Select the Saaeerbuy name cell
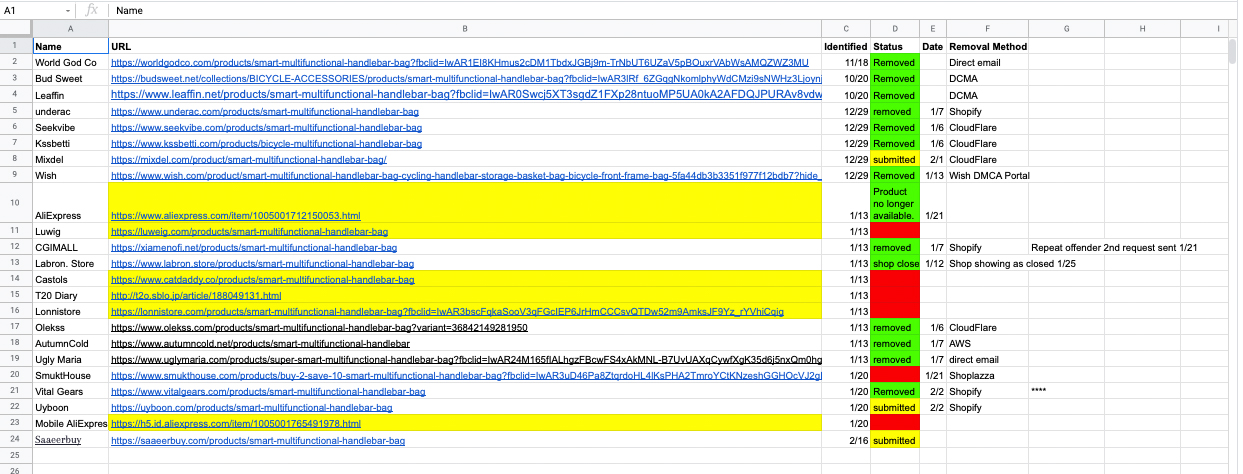Image resolution: width=1243 pixels, height=474 pixels. click(x=70, y=441)
